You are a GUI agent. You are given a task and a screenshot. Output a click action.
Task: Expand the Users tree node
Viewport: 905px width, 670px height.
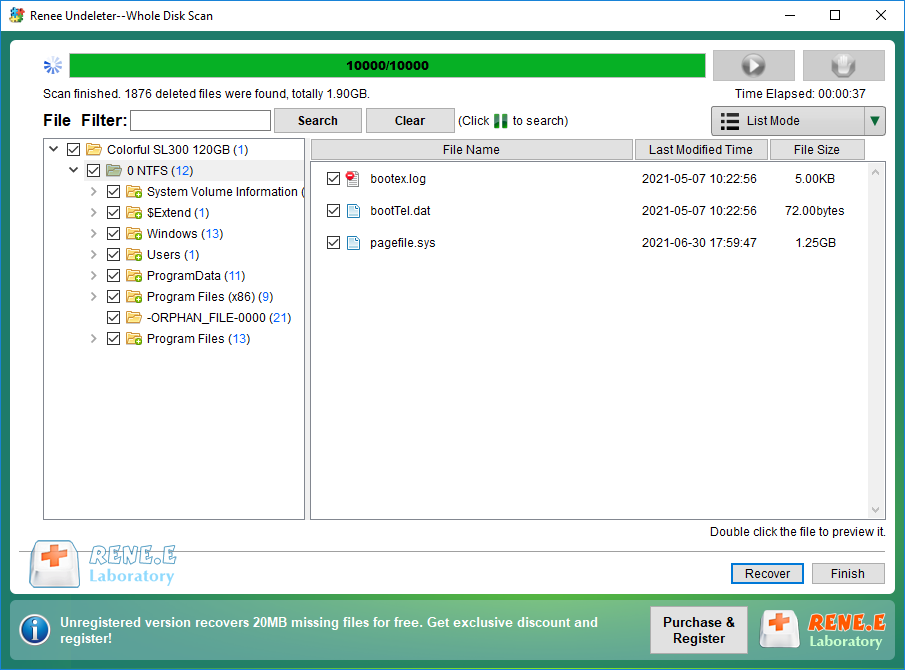click(94, 254)
